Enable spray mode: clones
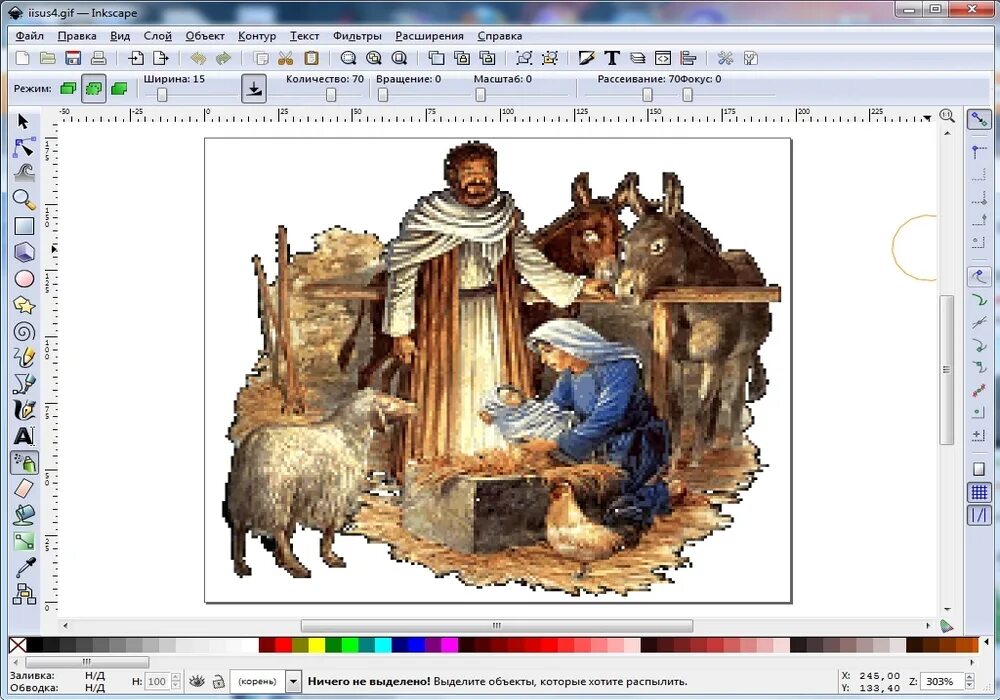 [94, 89]
